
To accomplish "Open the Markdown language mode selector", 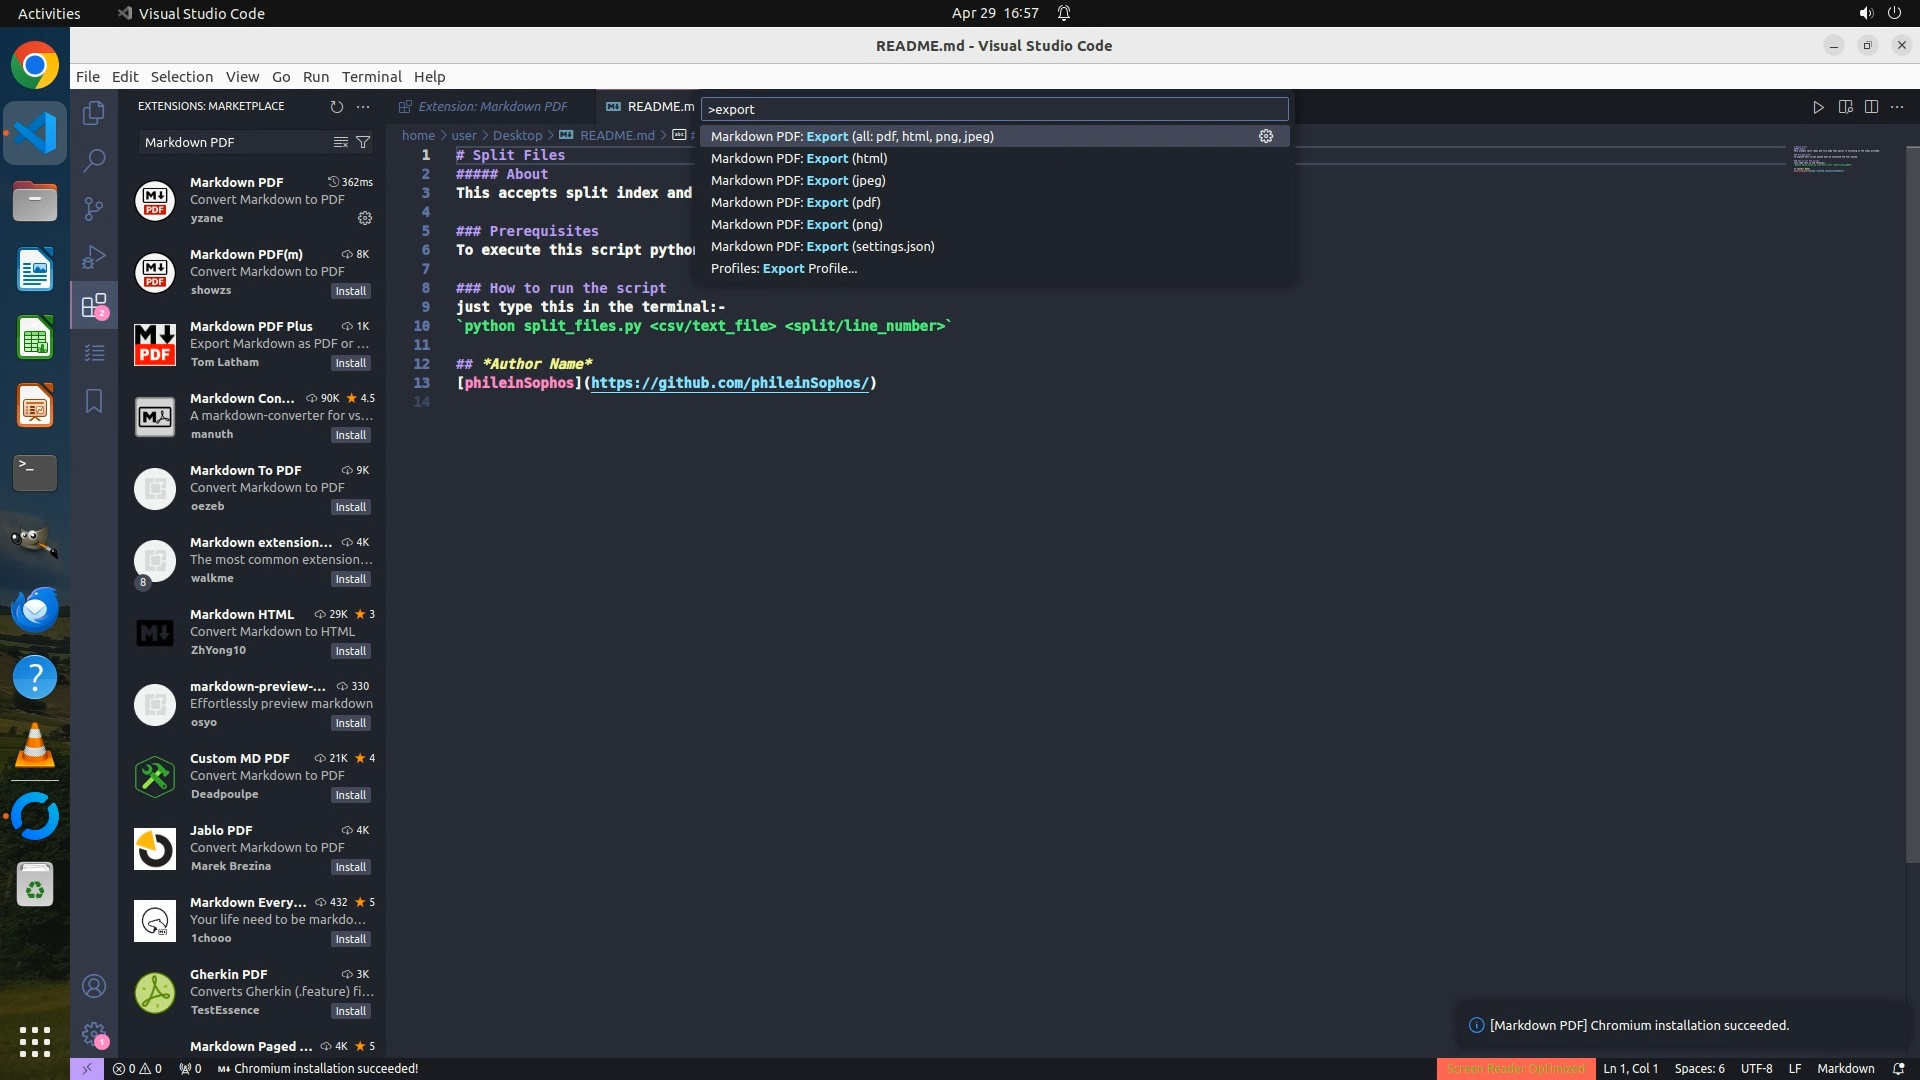I will point(1845,1068).
